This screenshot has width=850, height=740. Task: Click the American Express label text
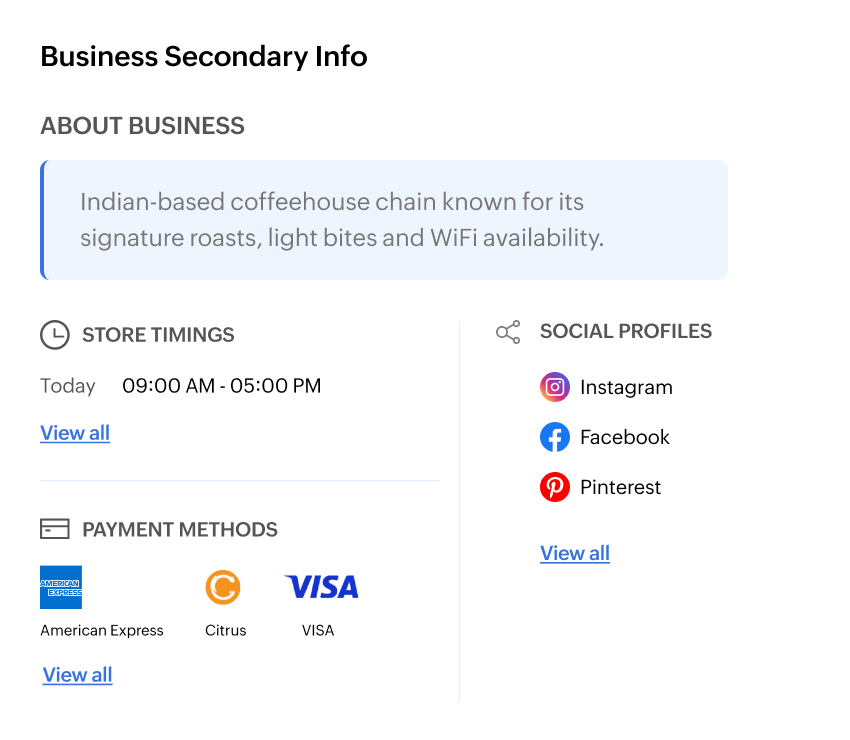click(x=102, y=630)
